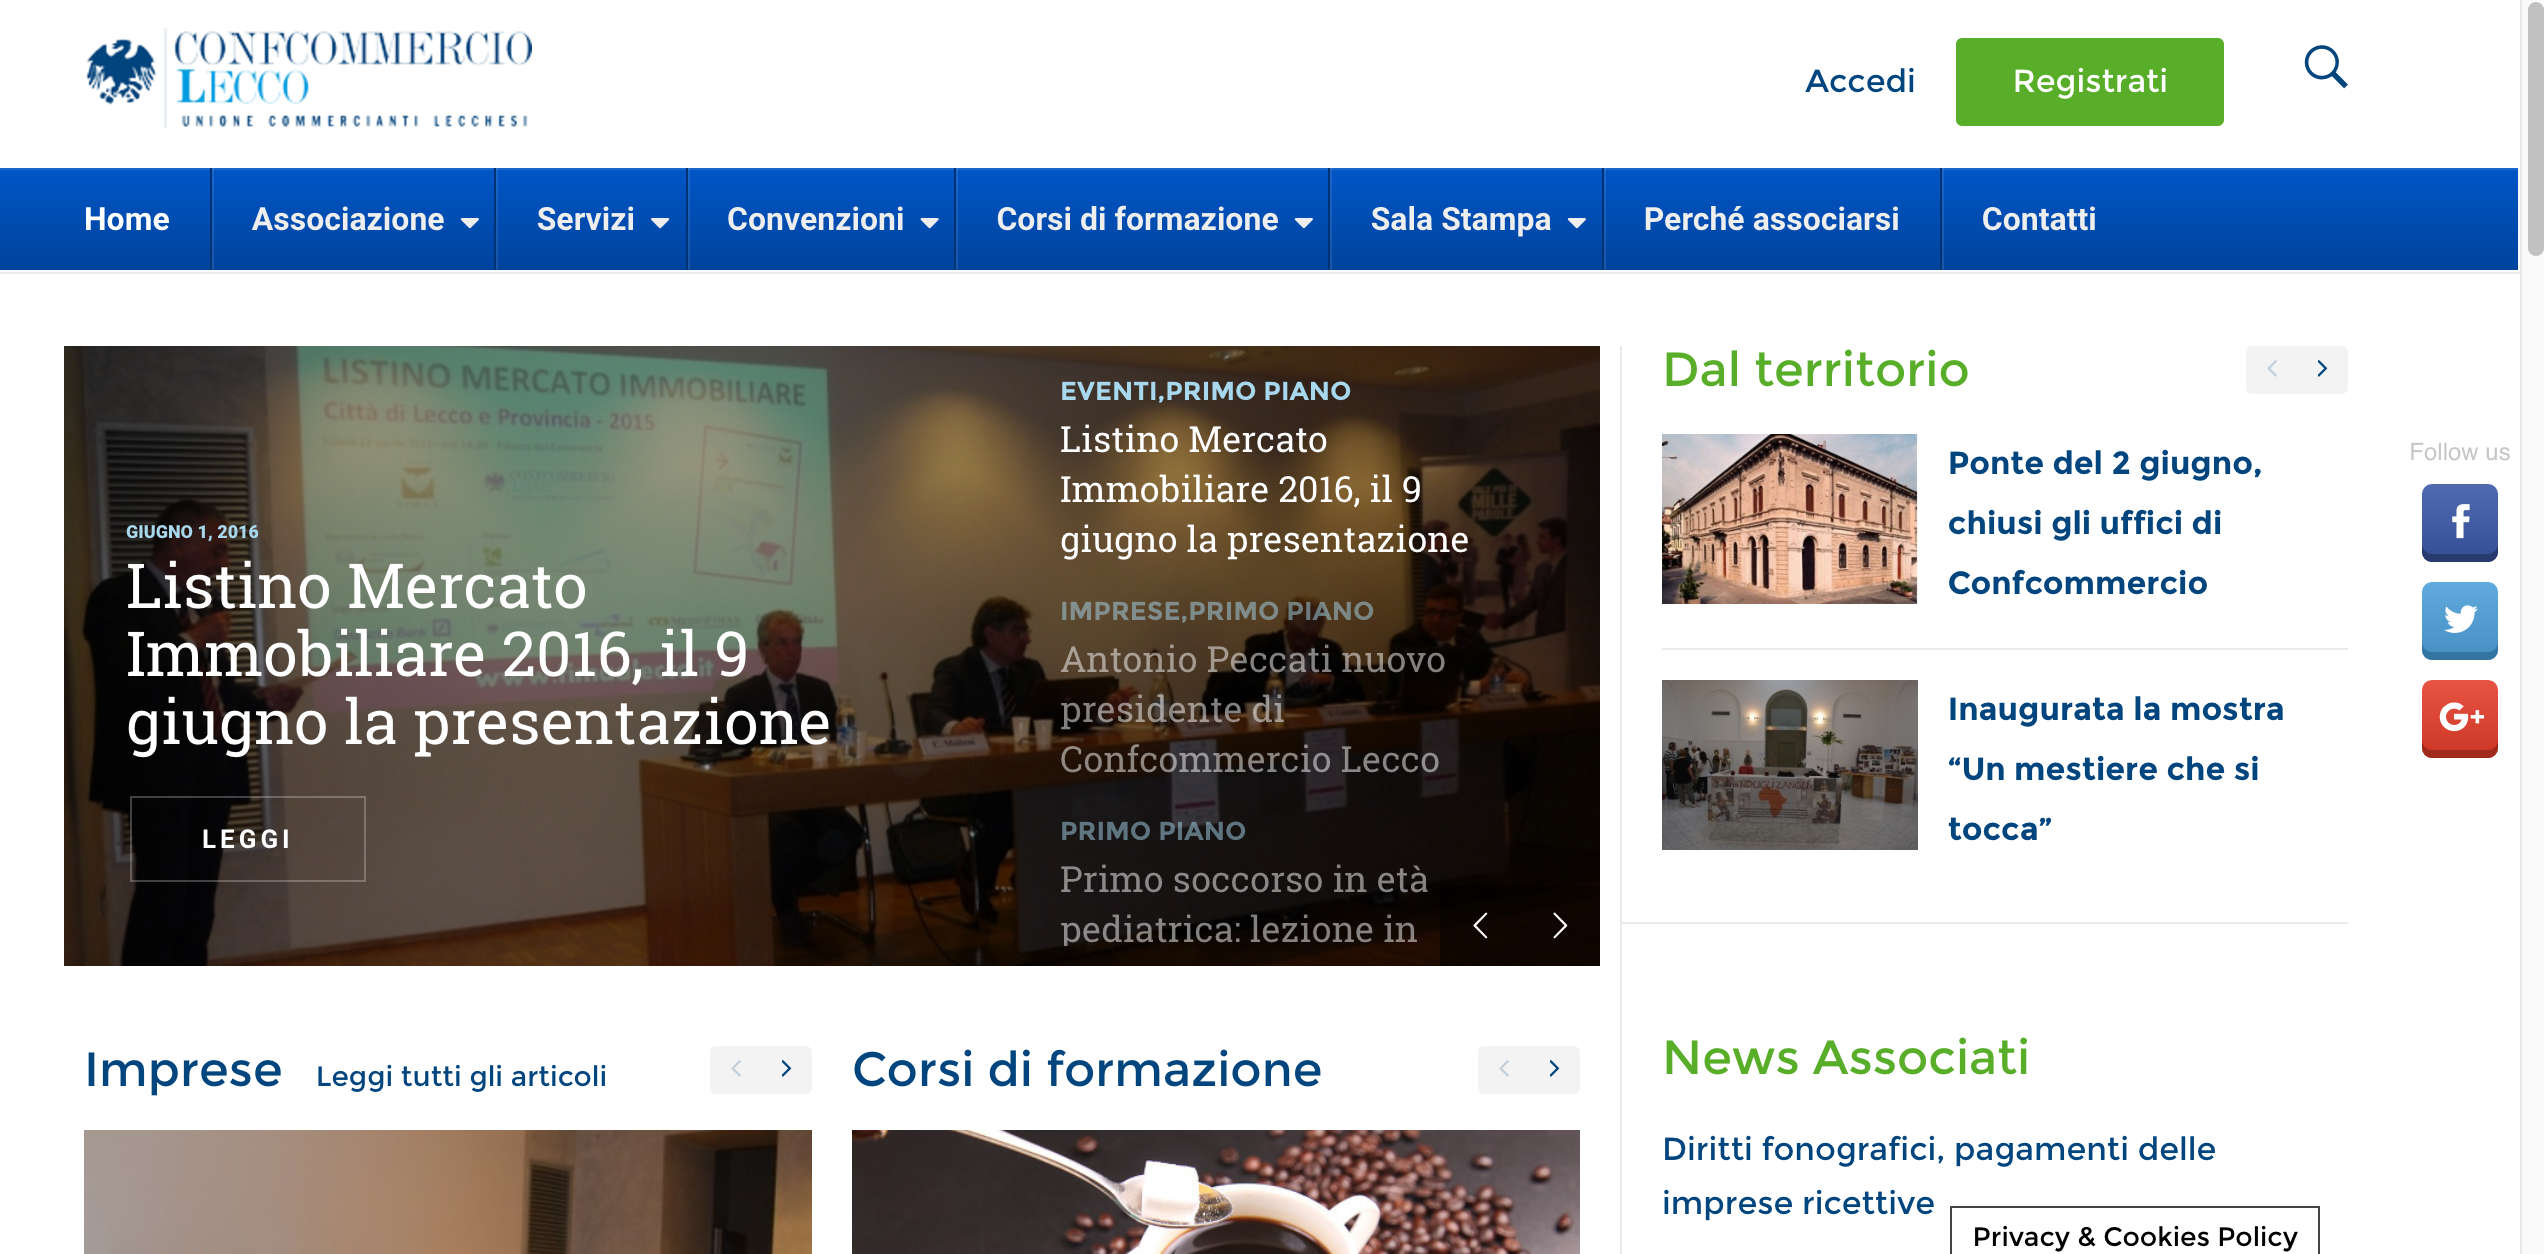Click the Twitter follow icon

(x=2460, y=619)
